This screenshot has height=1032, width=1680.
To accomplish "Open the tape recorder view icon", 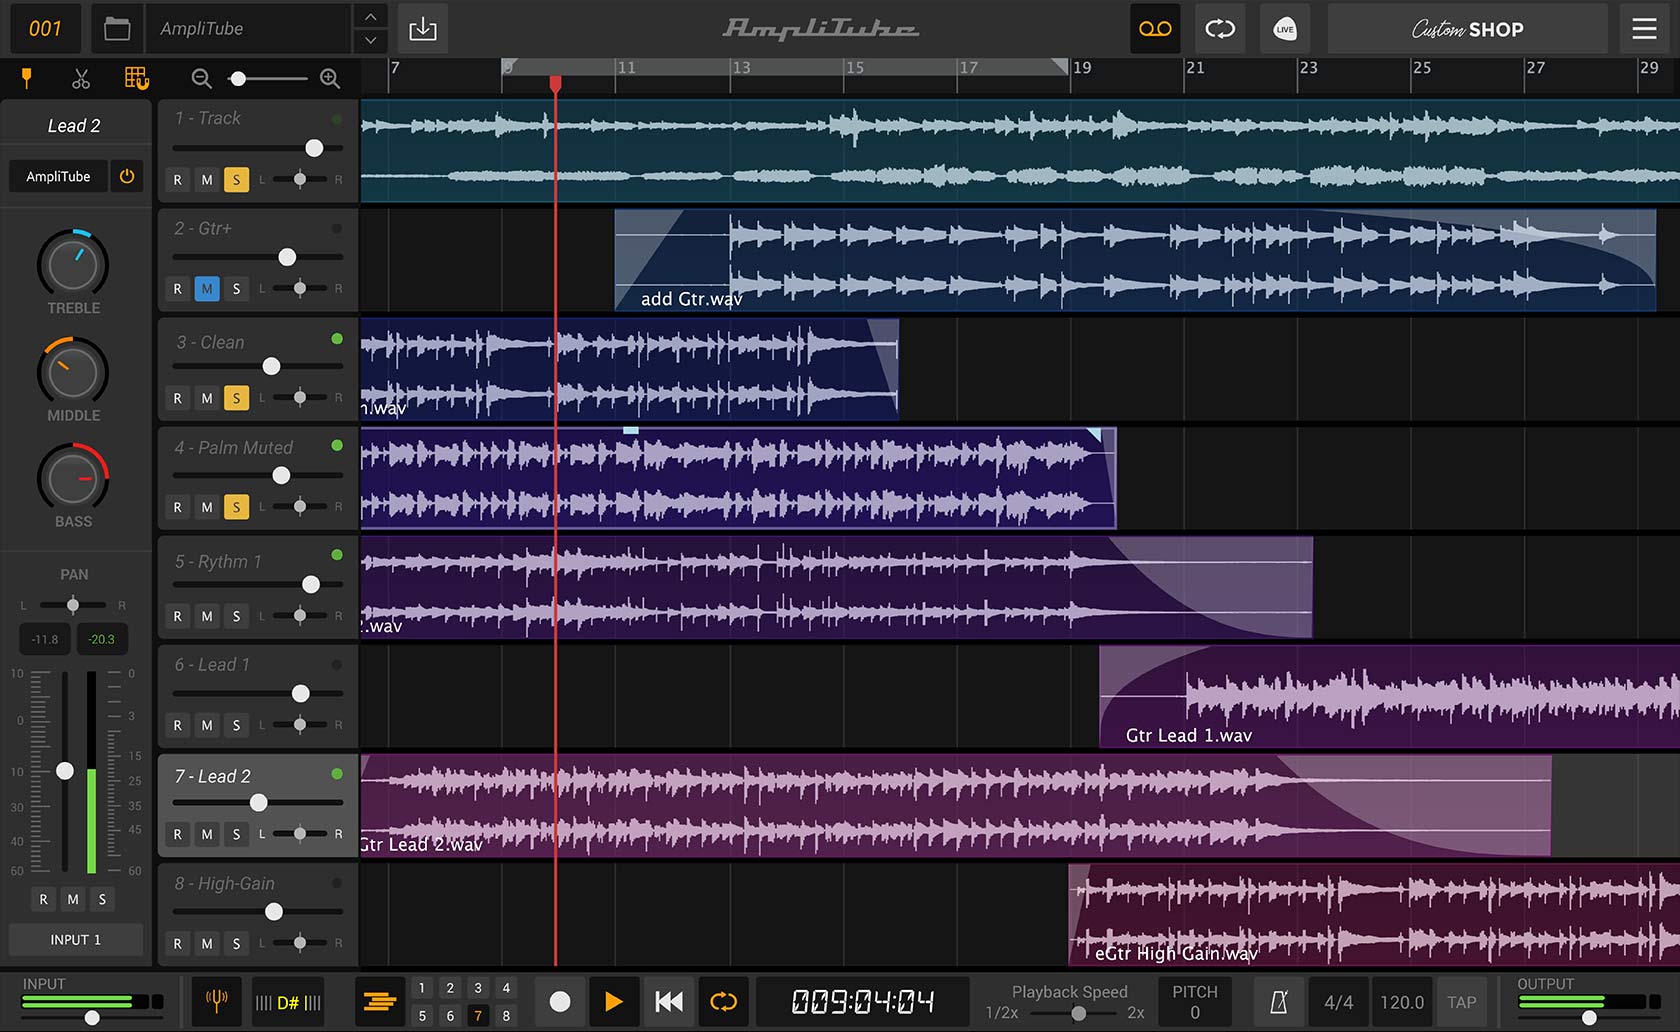I will 1155,29.
